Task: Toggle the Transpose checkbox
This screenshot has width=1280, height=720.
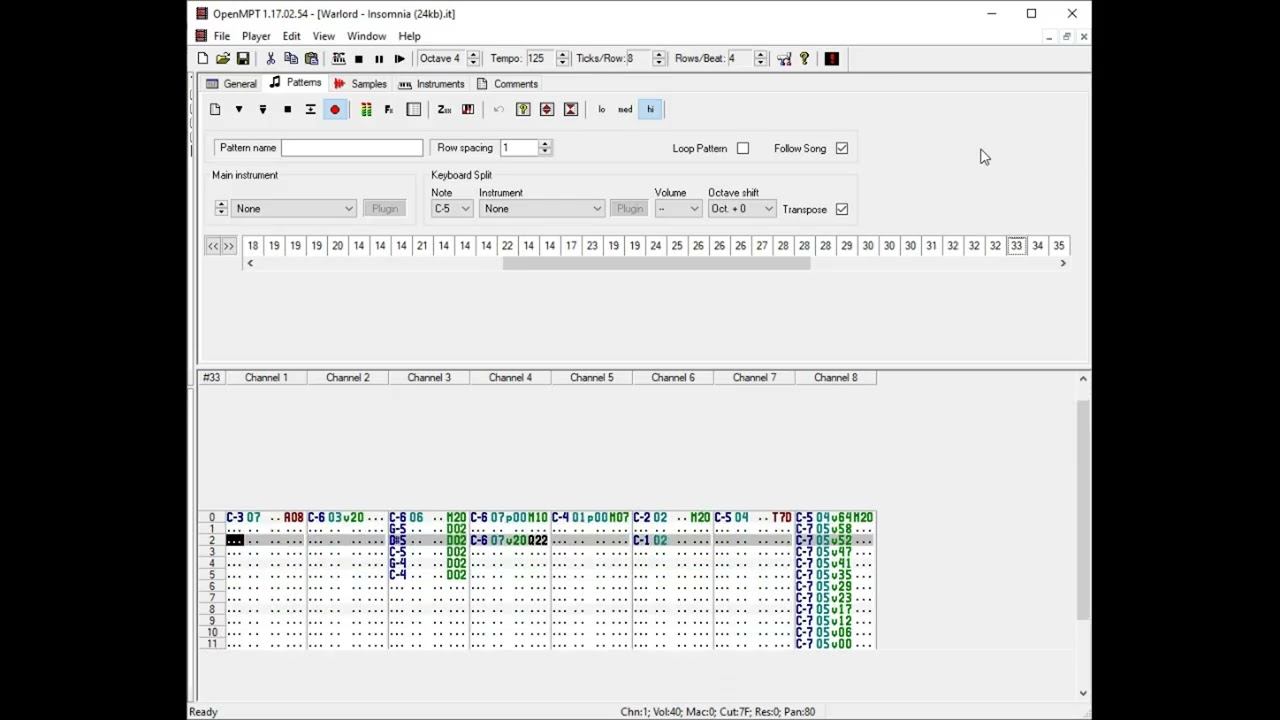Action: pos(842,210)
